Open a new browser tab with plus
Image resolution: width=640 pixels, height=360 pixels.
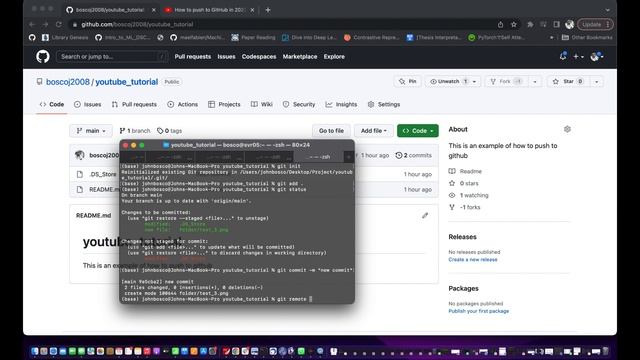click(x=268, y=10)
